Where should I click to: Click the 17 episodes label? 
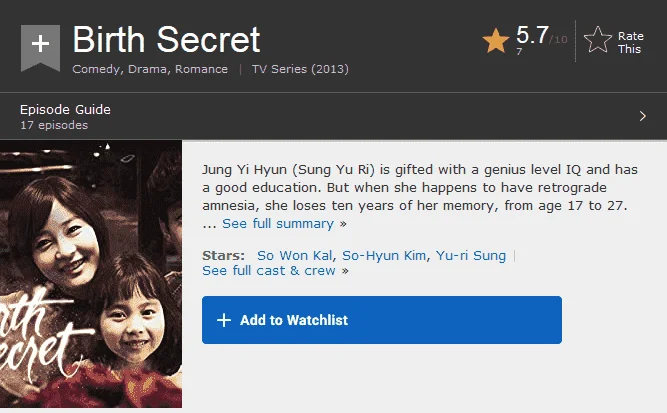pyautogui.click(x=54, y=125)
